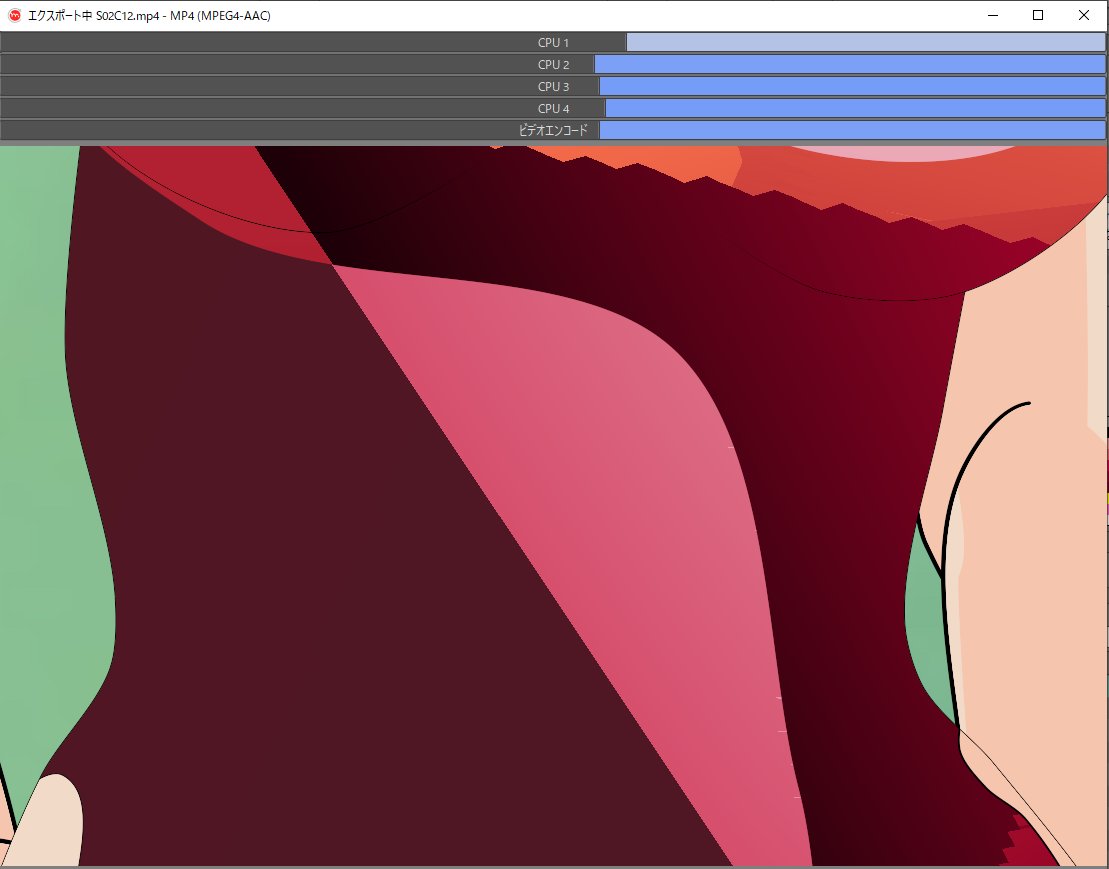
Task: Minimize the export window
Action: point(993,16)
